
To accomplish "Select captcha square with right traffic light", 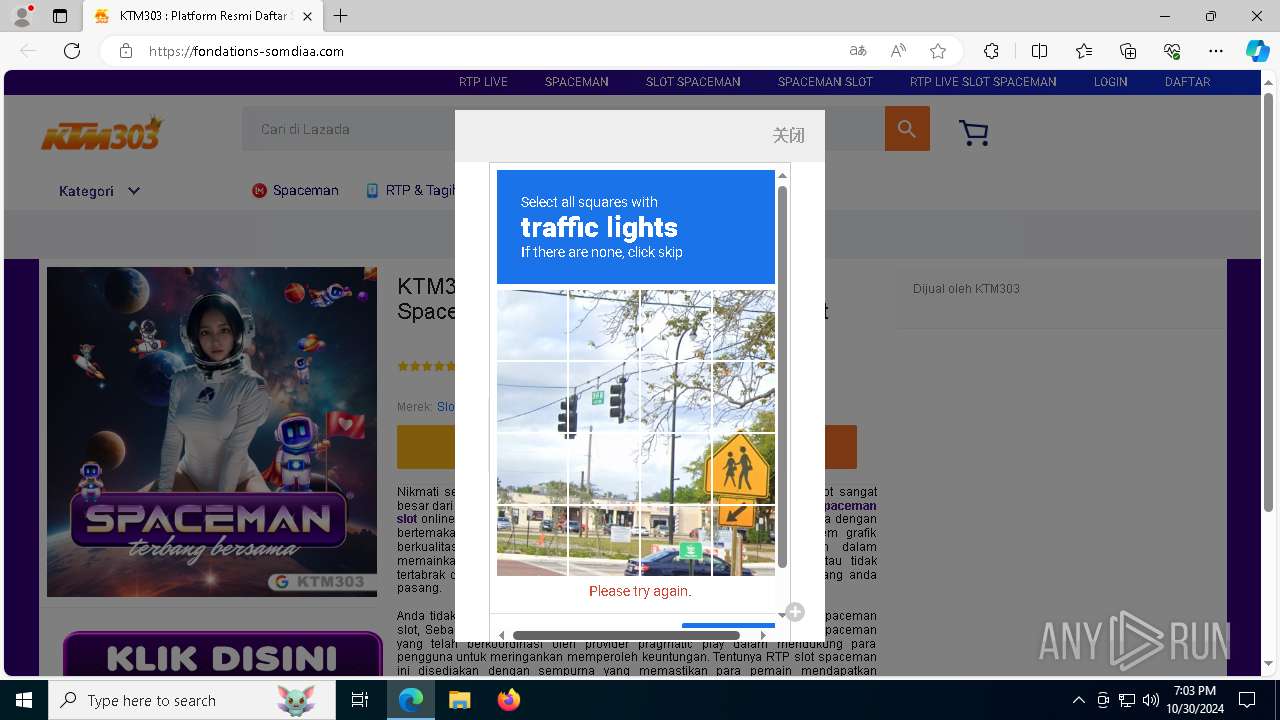I will [604, 397].
